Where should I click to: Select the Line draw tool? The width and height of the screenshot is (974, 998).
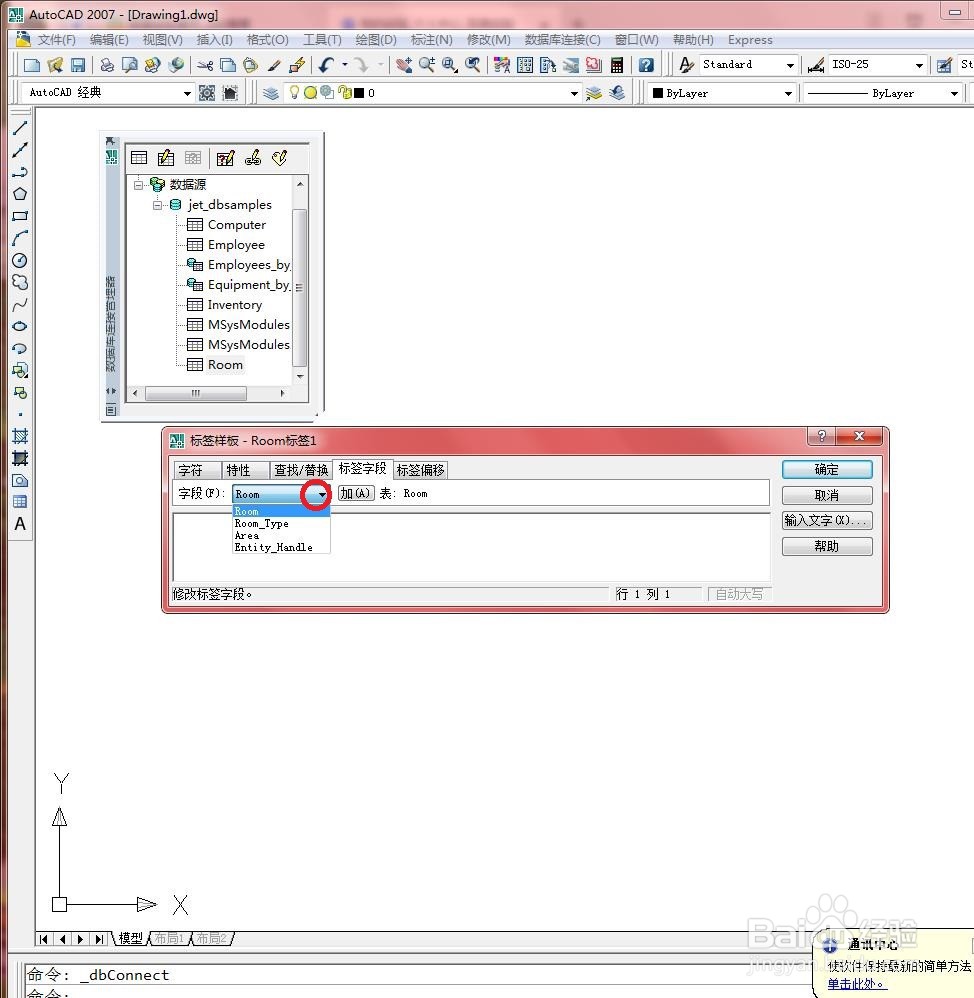(20, 127)
